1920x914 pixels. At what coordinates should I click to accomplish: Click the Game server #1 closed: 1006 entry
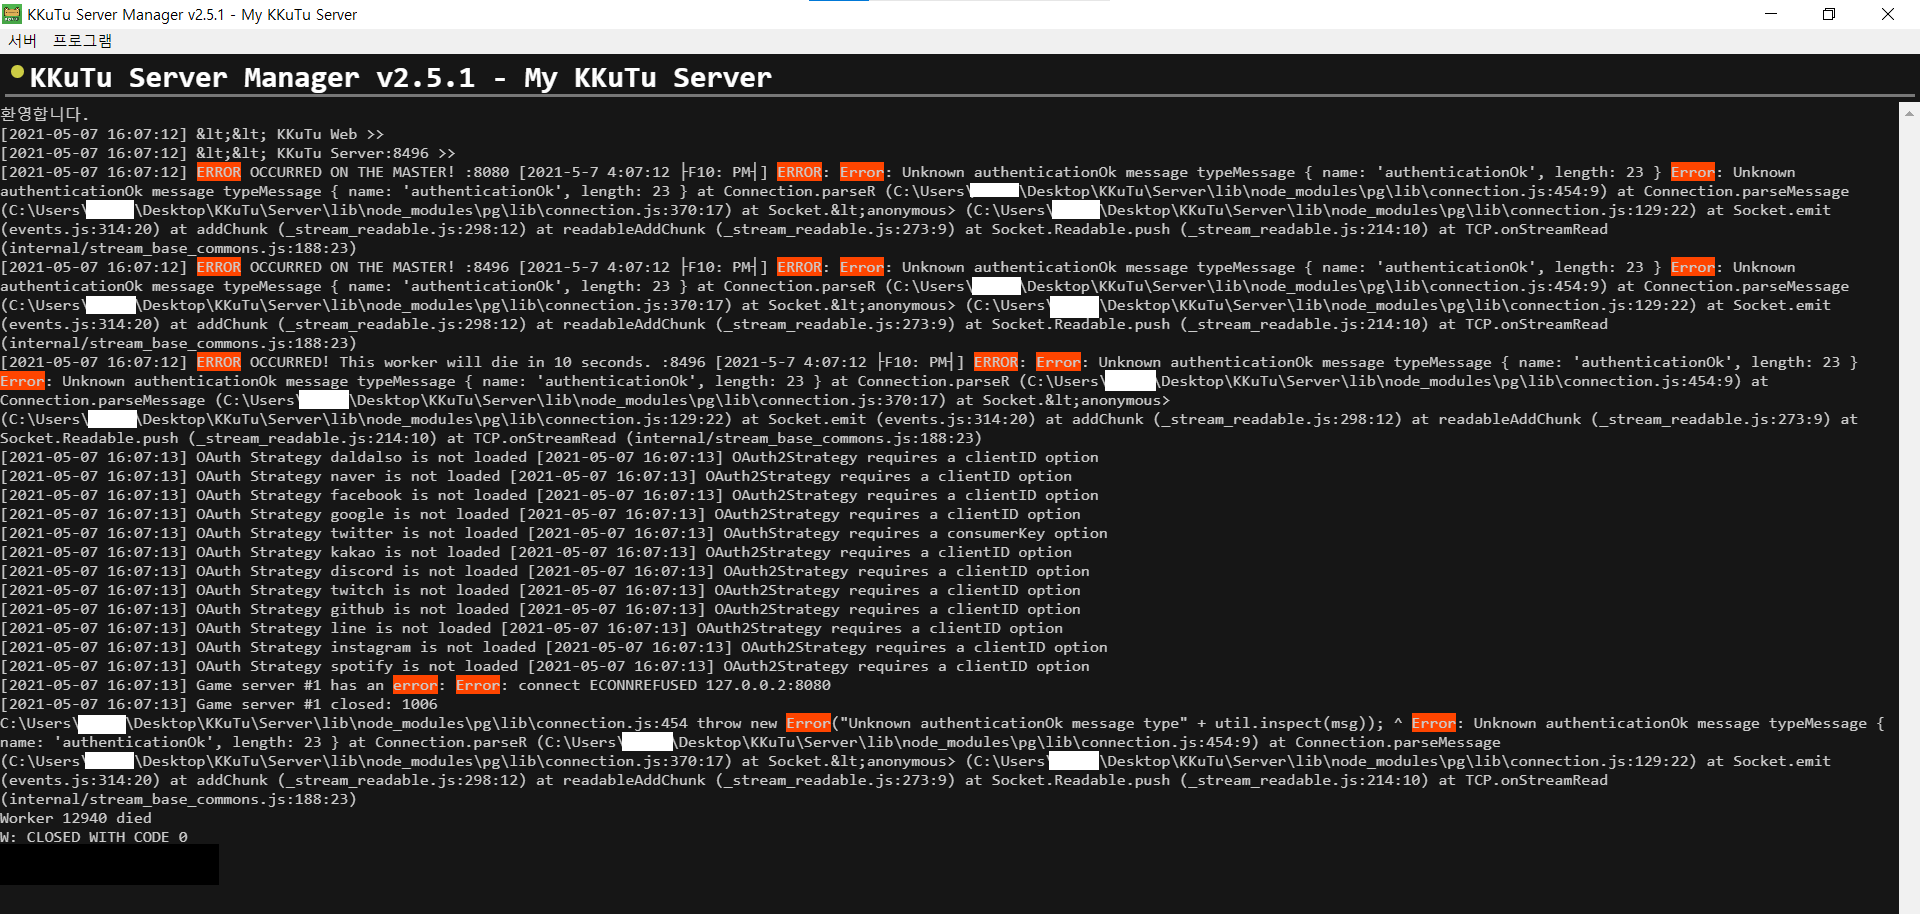[x=220, y=704]
